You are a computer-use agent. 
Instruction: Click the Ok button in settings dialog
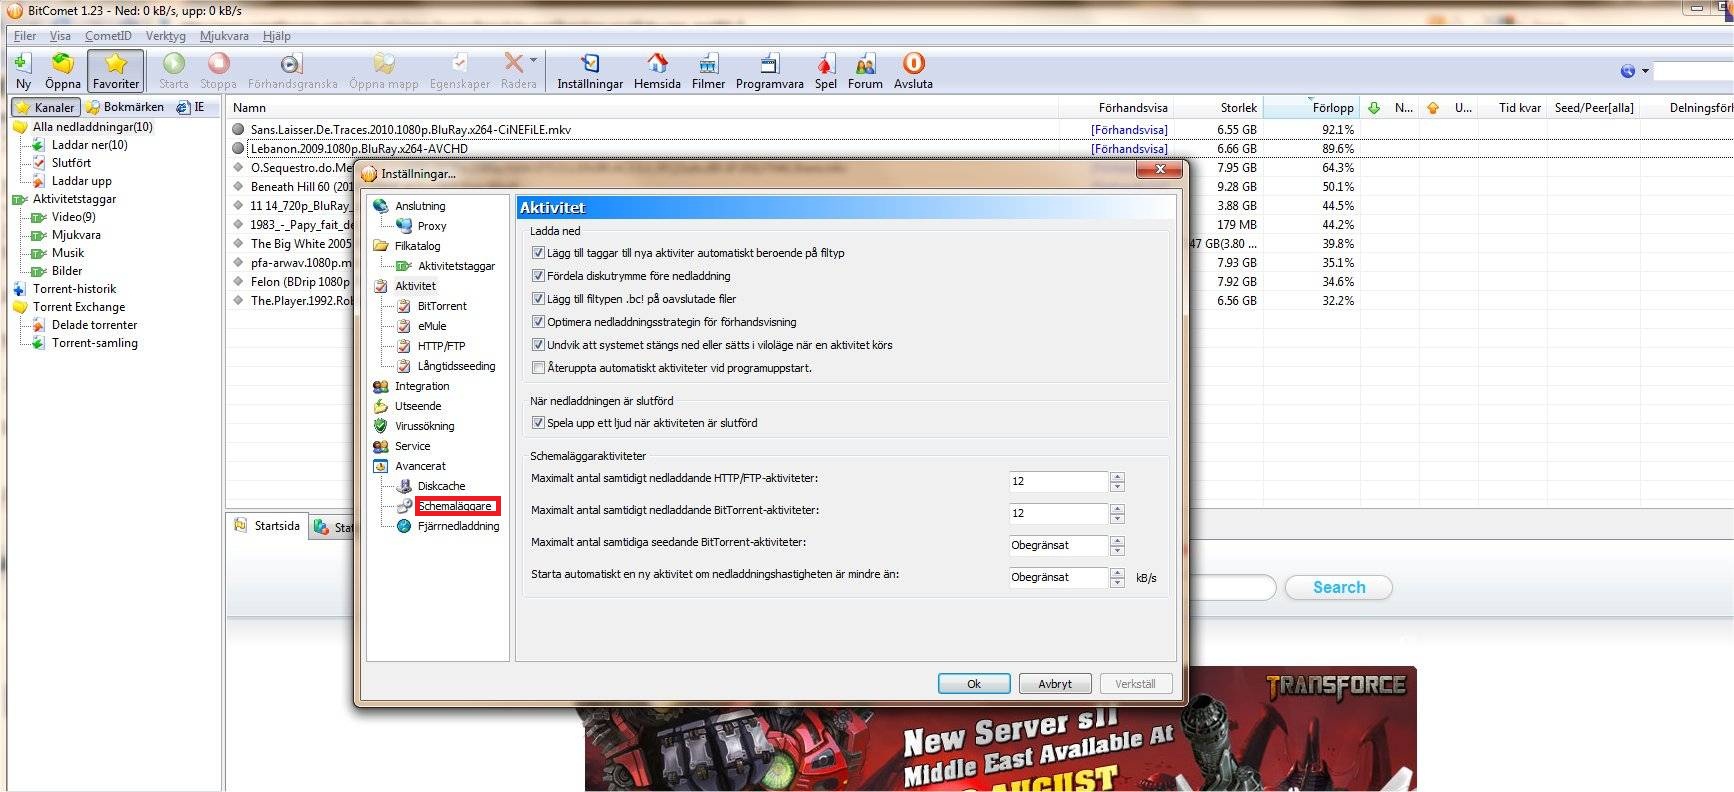tap(973, 684)
